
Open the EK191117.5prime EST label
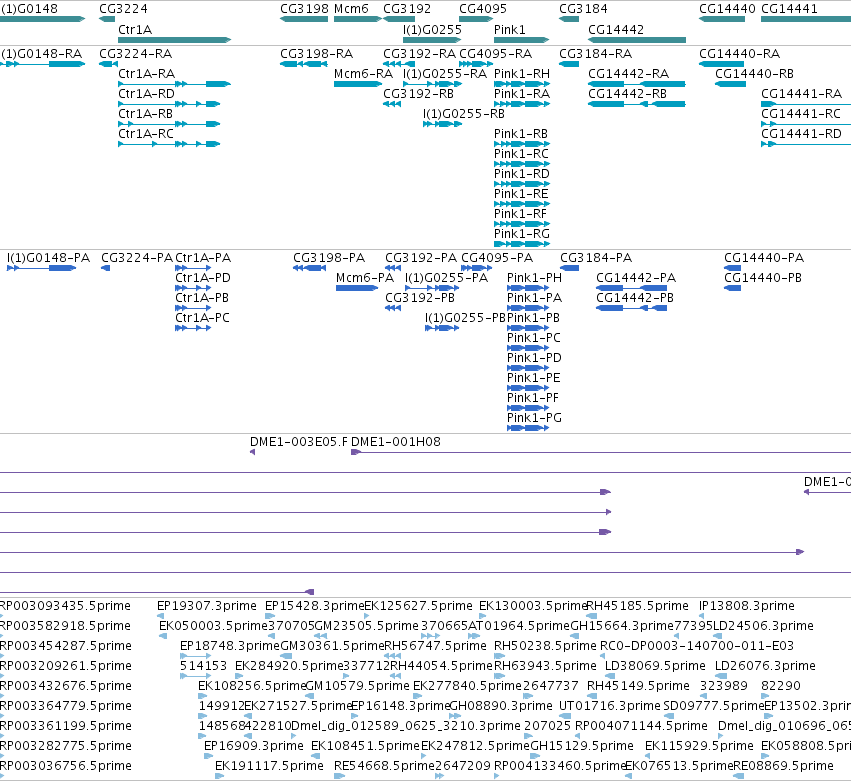click(269, 766)
